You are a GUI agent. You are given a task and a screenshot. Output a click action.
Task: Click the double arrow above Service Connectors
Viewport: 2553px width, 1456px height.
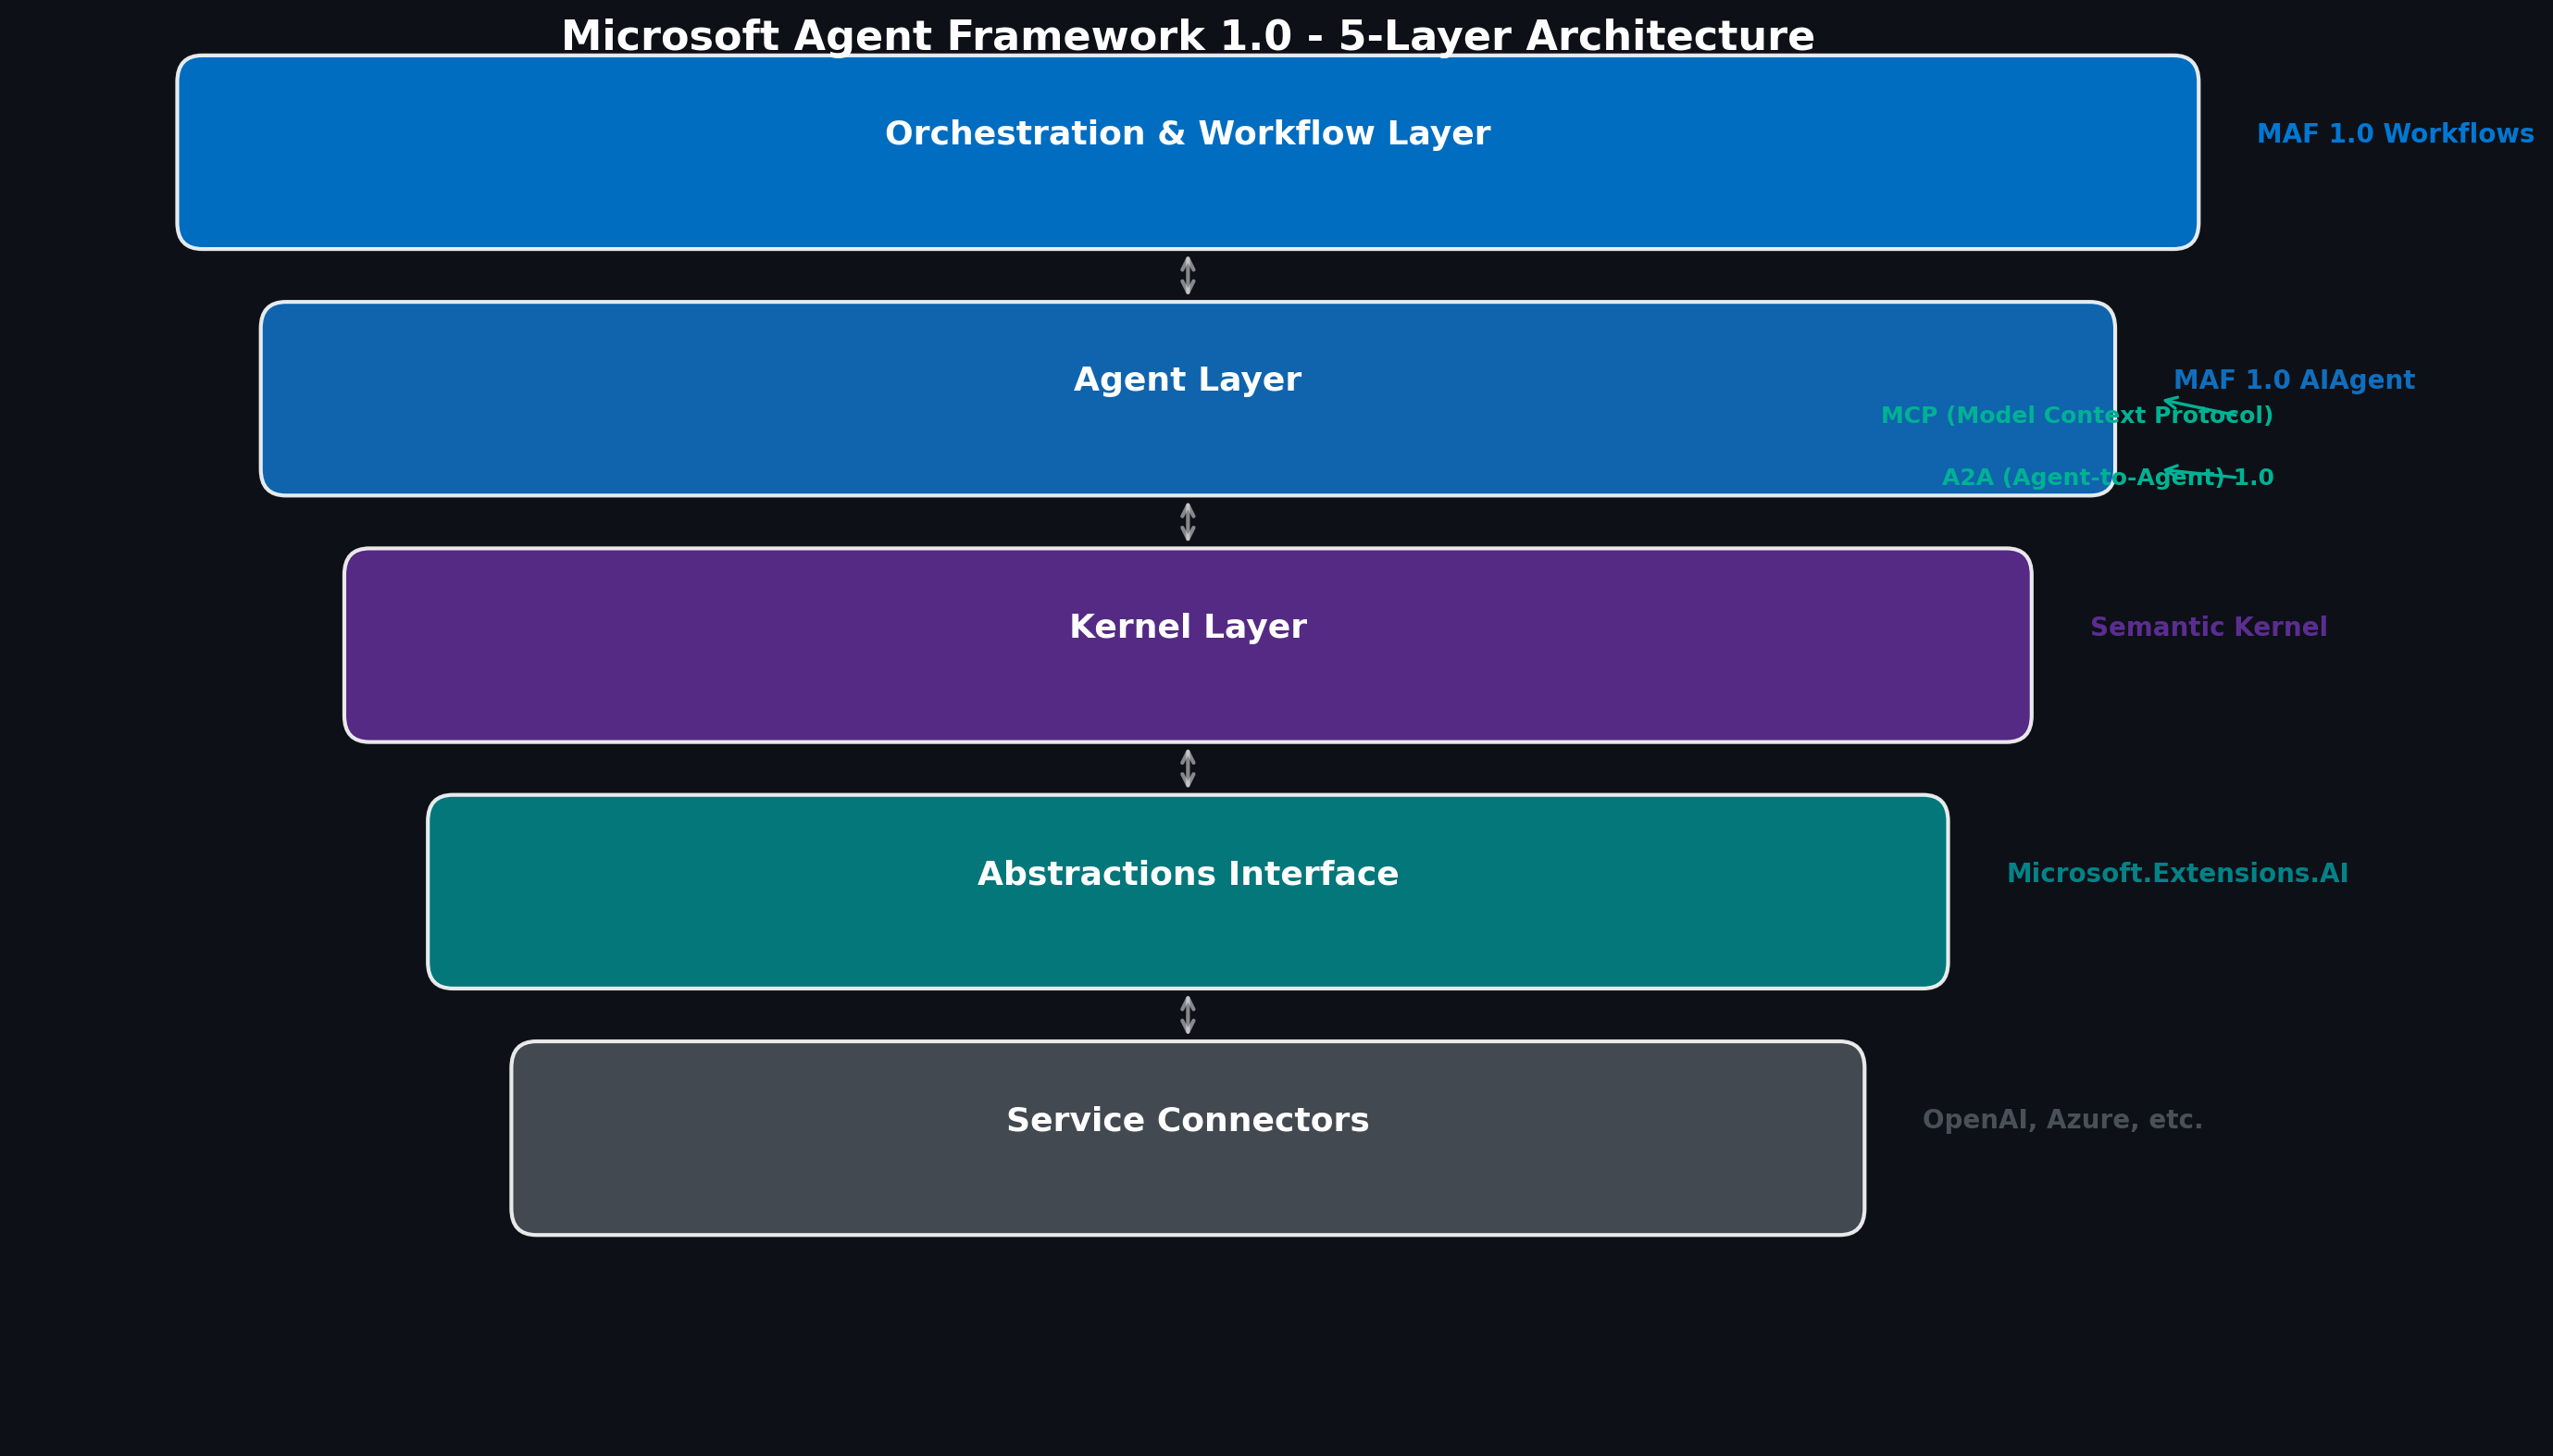pyautogui.click(x=1187, y=1015)
